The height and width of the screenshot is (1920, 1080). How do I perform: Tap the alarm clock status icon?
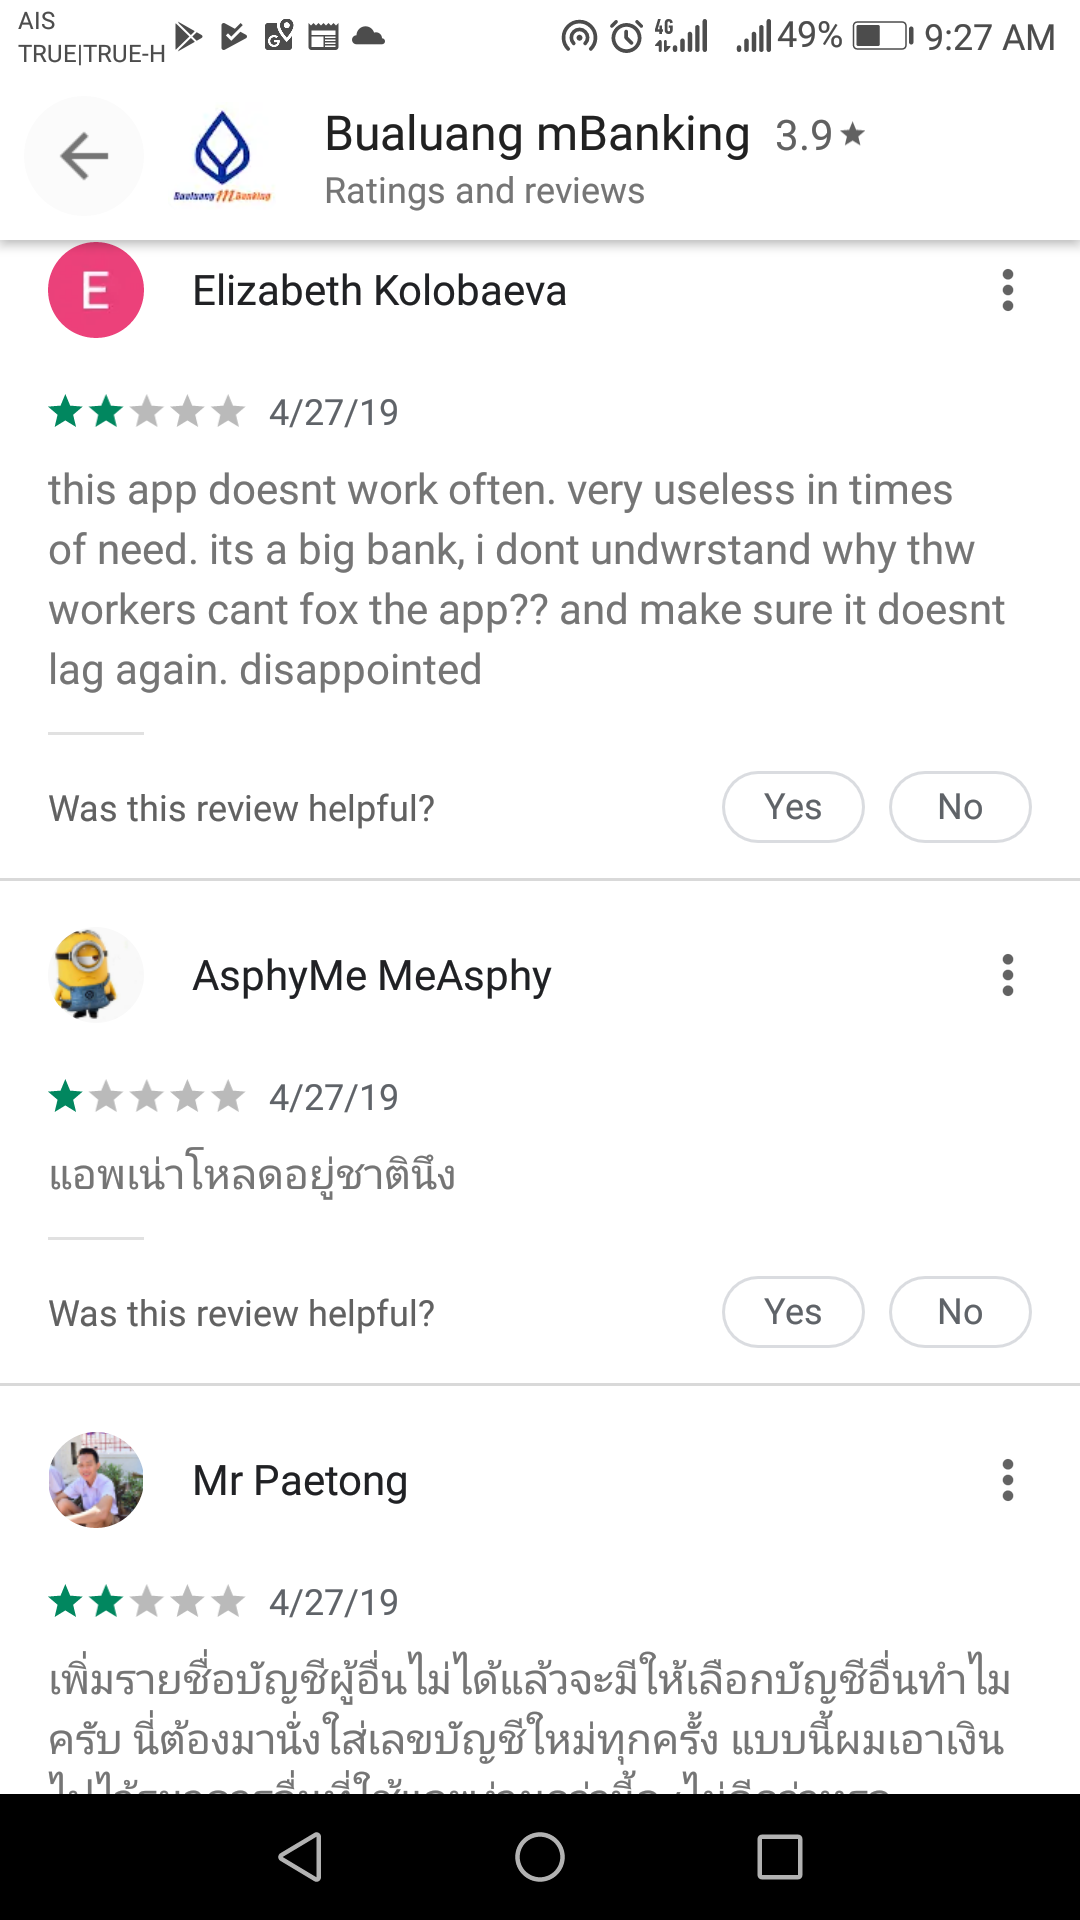[x=627, y=37]
